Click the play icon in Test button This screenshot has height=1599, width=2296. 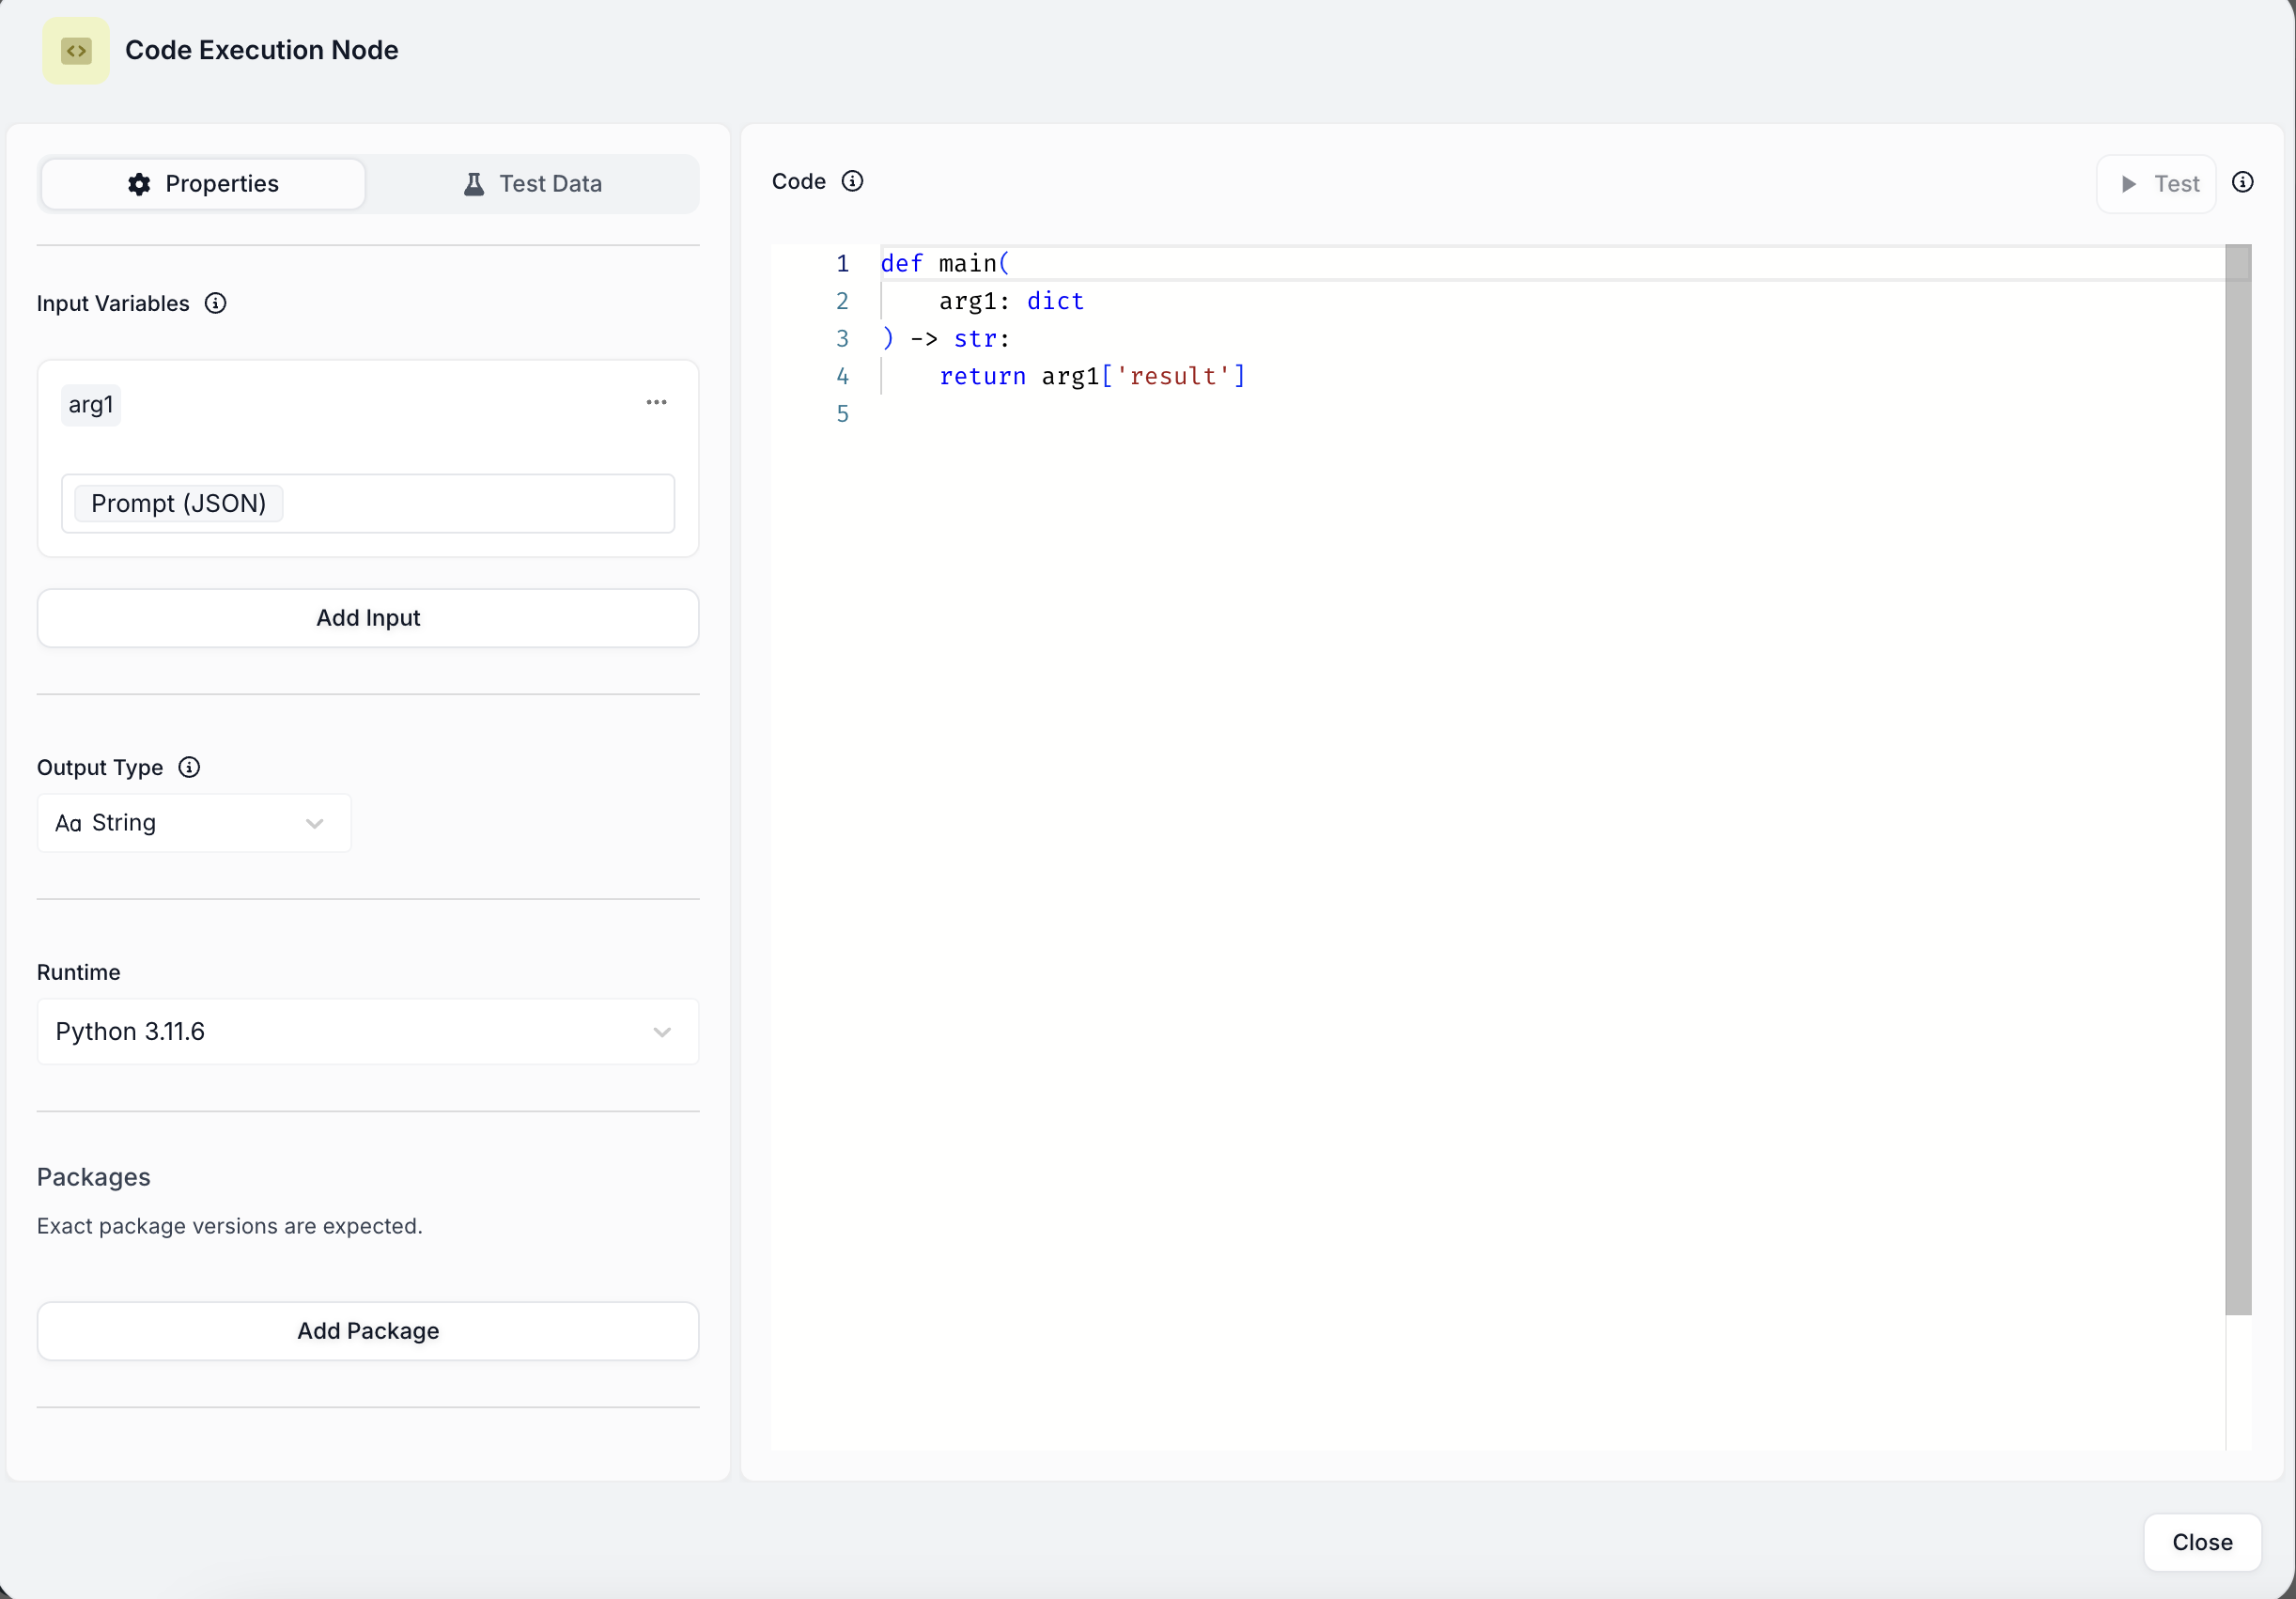coord(2129,184)
